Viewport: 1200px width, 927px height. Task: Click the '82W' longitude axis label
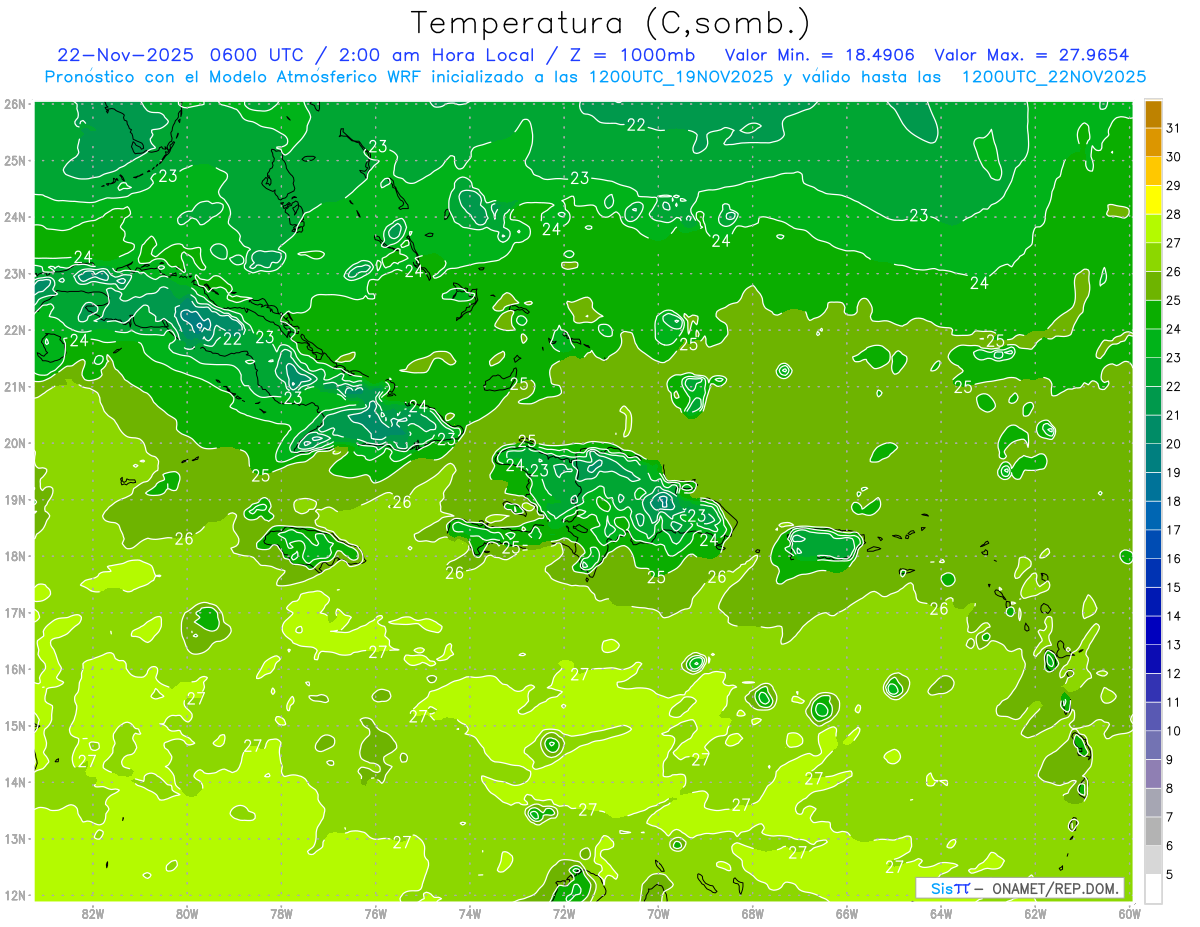pyautogui.click(x=93, y=913)
